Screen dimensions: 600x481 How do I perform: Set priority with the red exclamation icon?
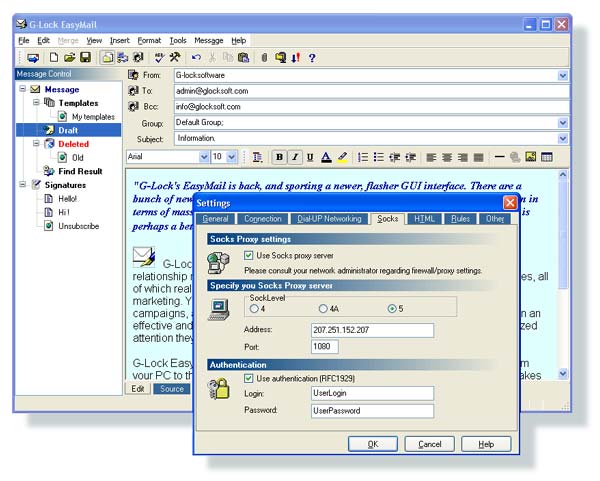(x=295, y=58)
